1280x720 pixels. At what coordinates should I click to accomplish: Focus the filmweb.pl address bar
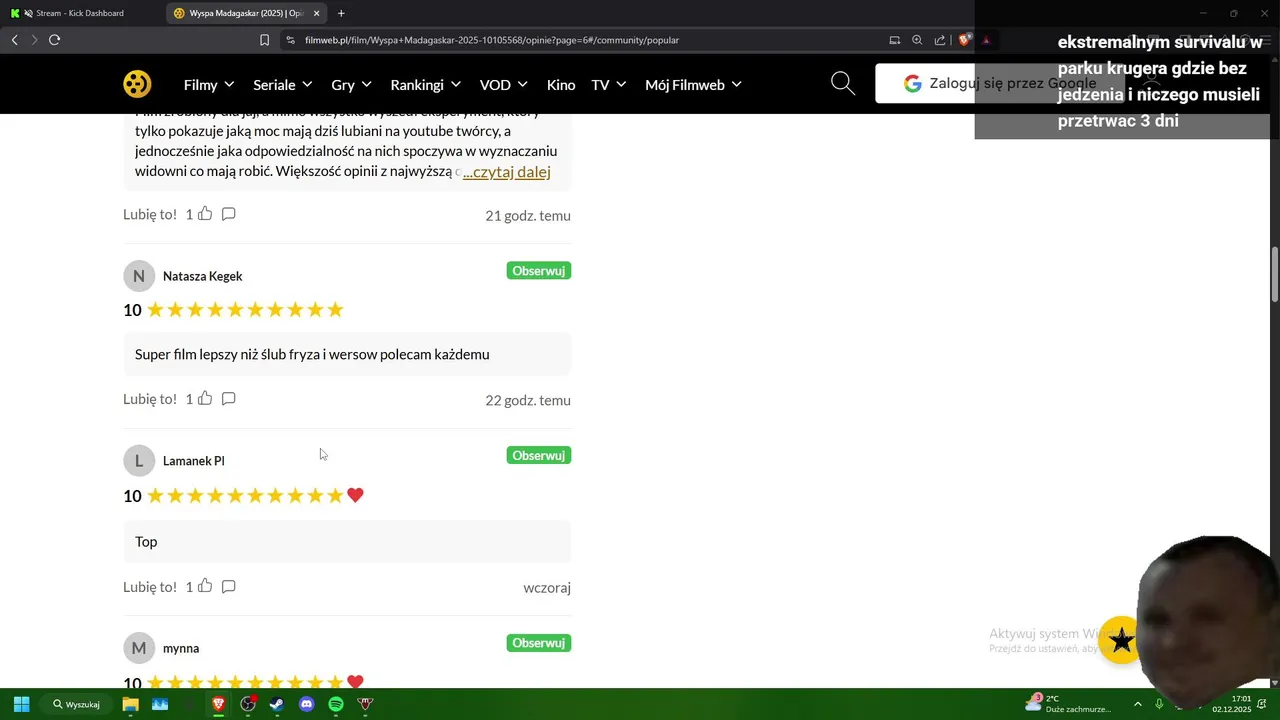580,40
